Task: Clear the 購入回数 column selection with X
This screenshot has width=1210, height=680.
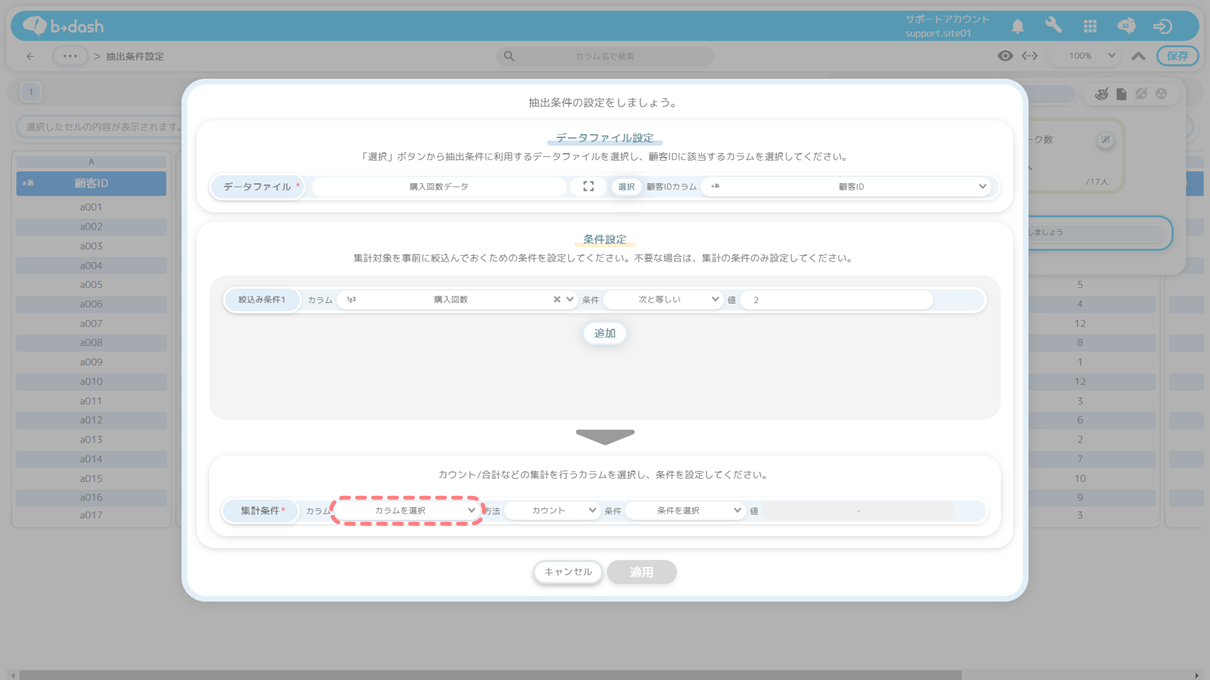Action: click(x=557, y=300)
